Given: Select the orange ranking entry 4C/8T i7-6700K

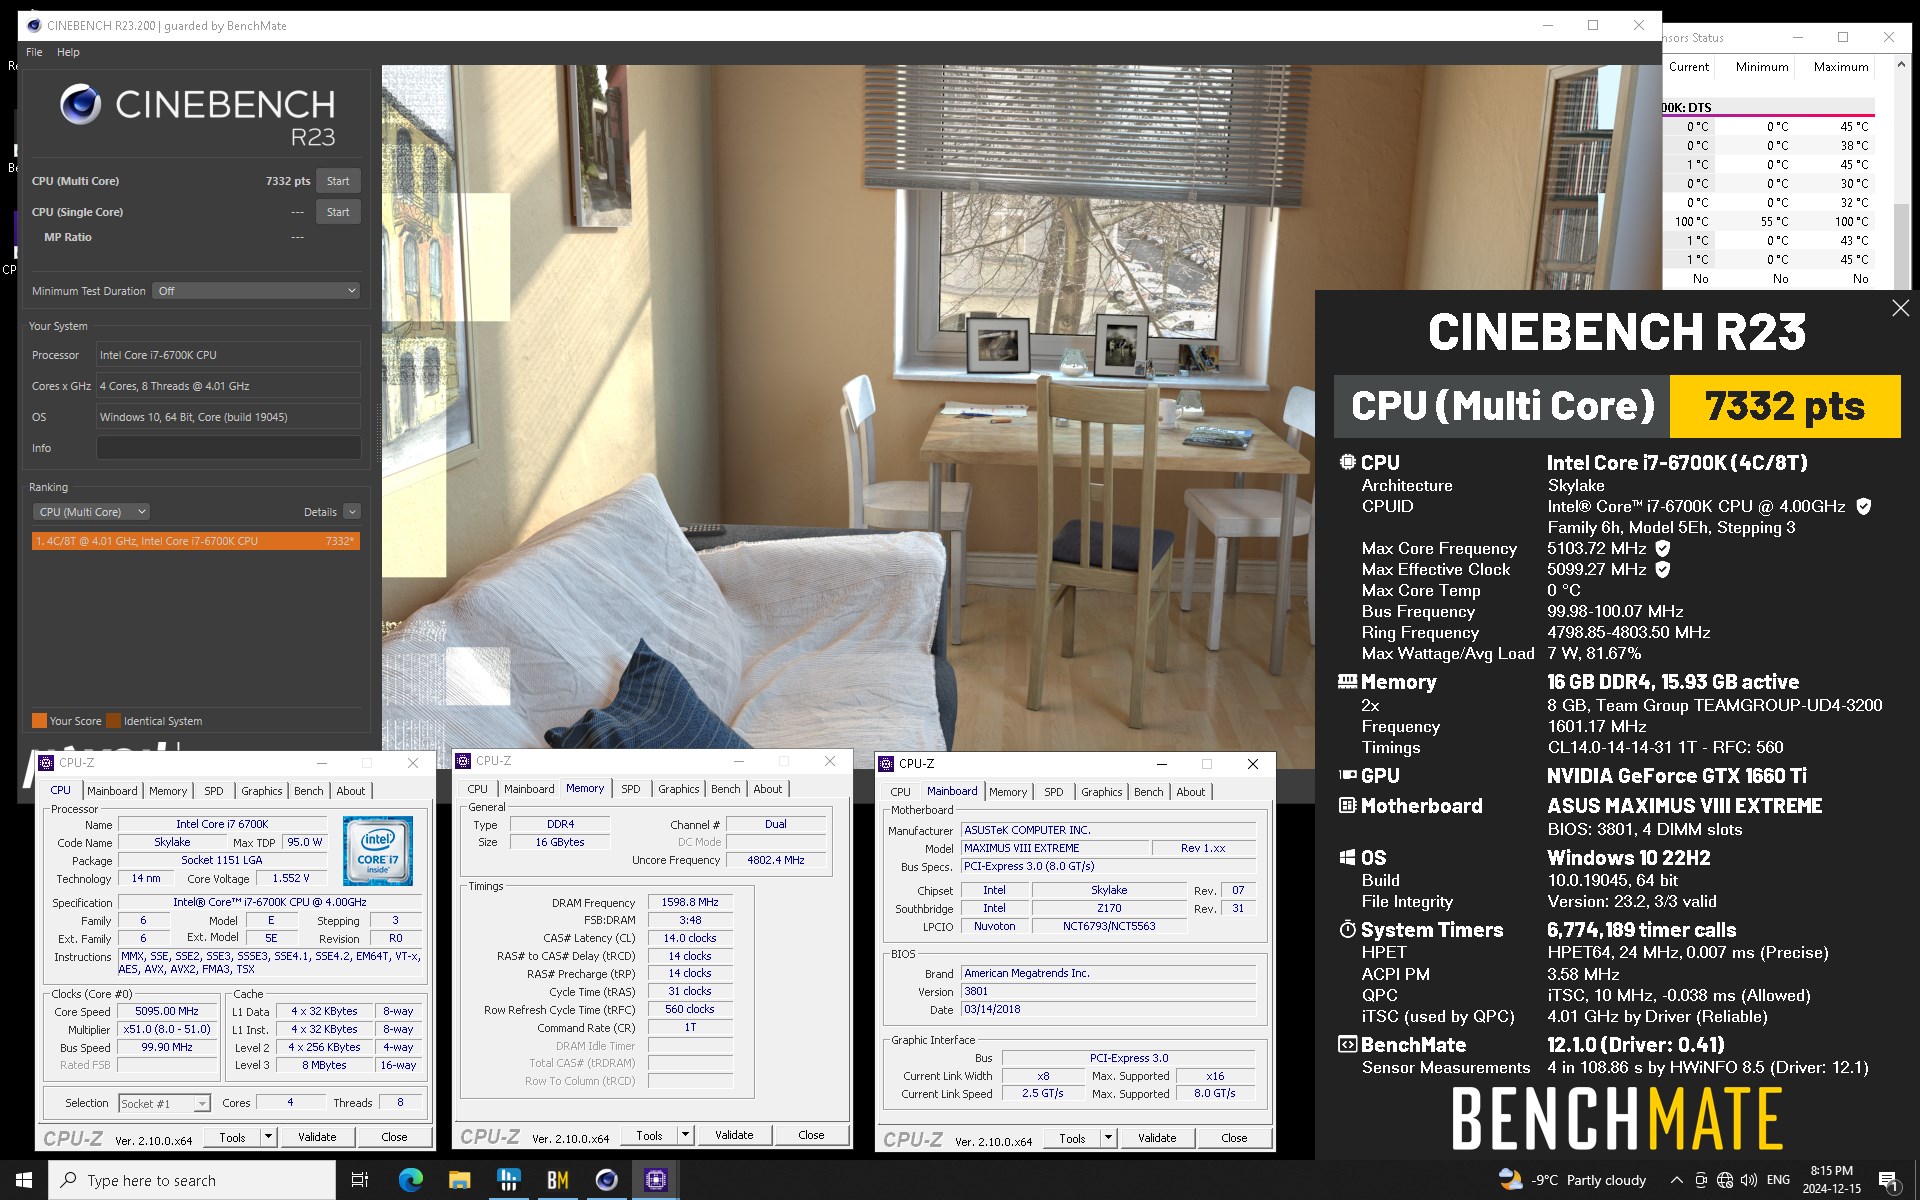Looking at the screenshot, I should (196, 541).
